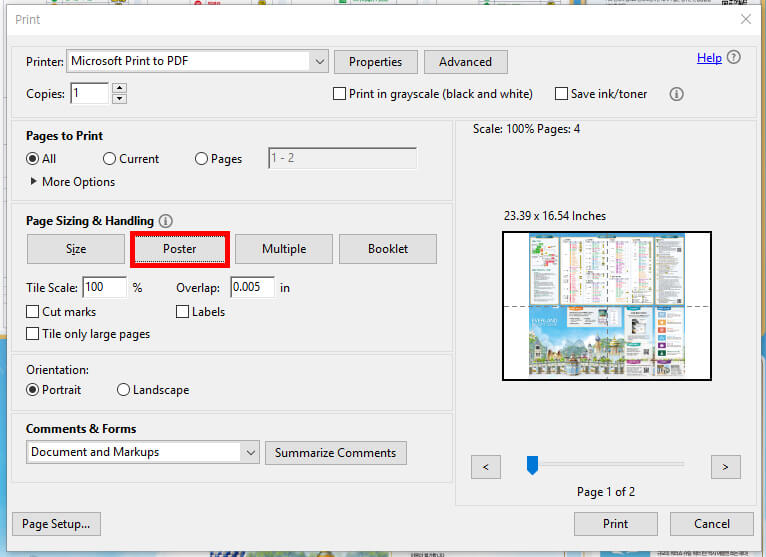Click the Tile Scale input field
This screenshot has width=766, height=557.
pos(105,287)
